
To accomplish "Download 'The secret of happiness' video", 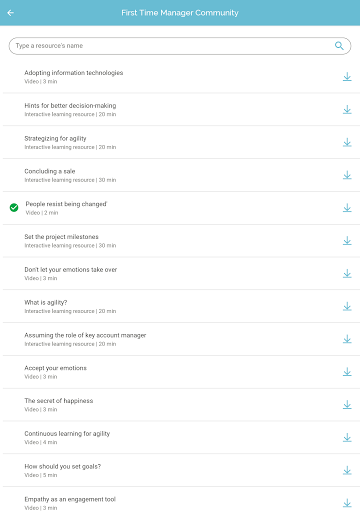I will (347, 405).
